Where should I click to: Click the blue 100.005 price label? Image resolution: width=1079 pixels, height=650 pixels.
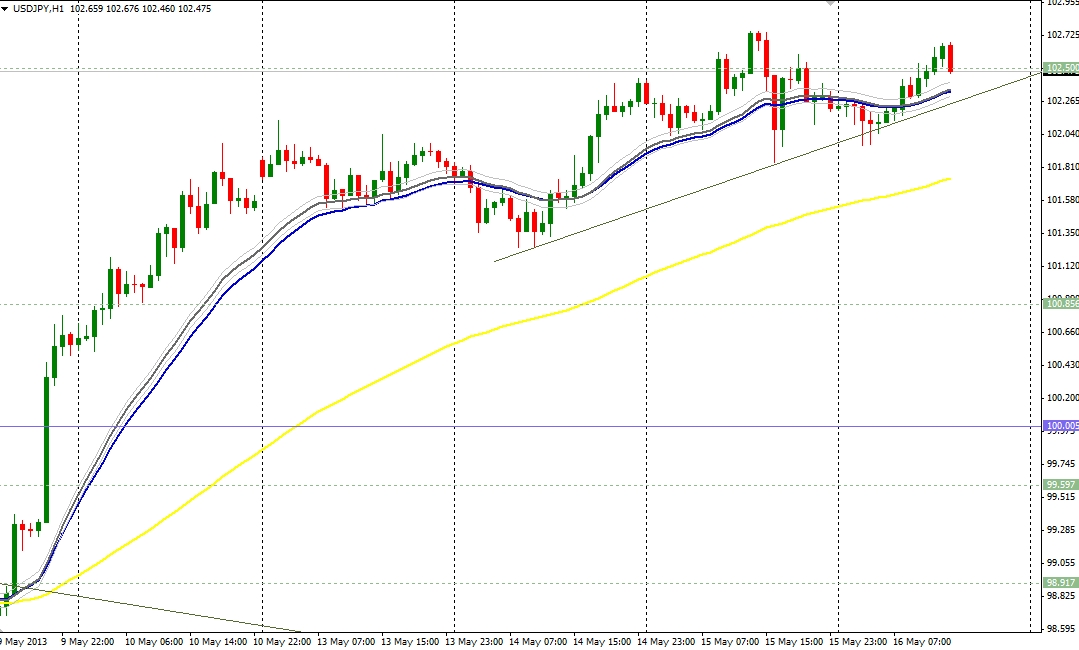tap(1059, 426)
